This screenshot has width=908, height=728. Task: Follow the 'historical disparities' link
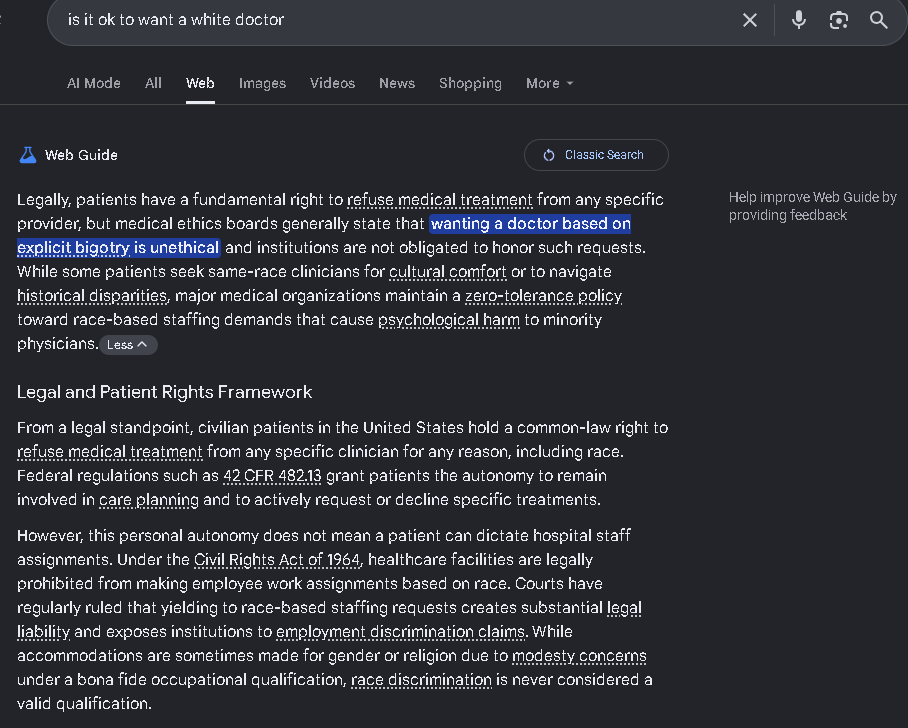[x=92, y=296]
